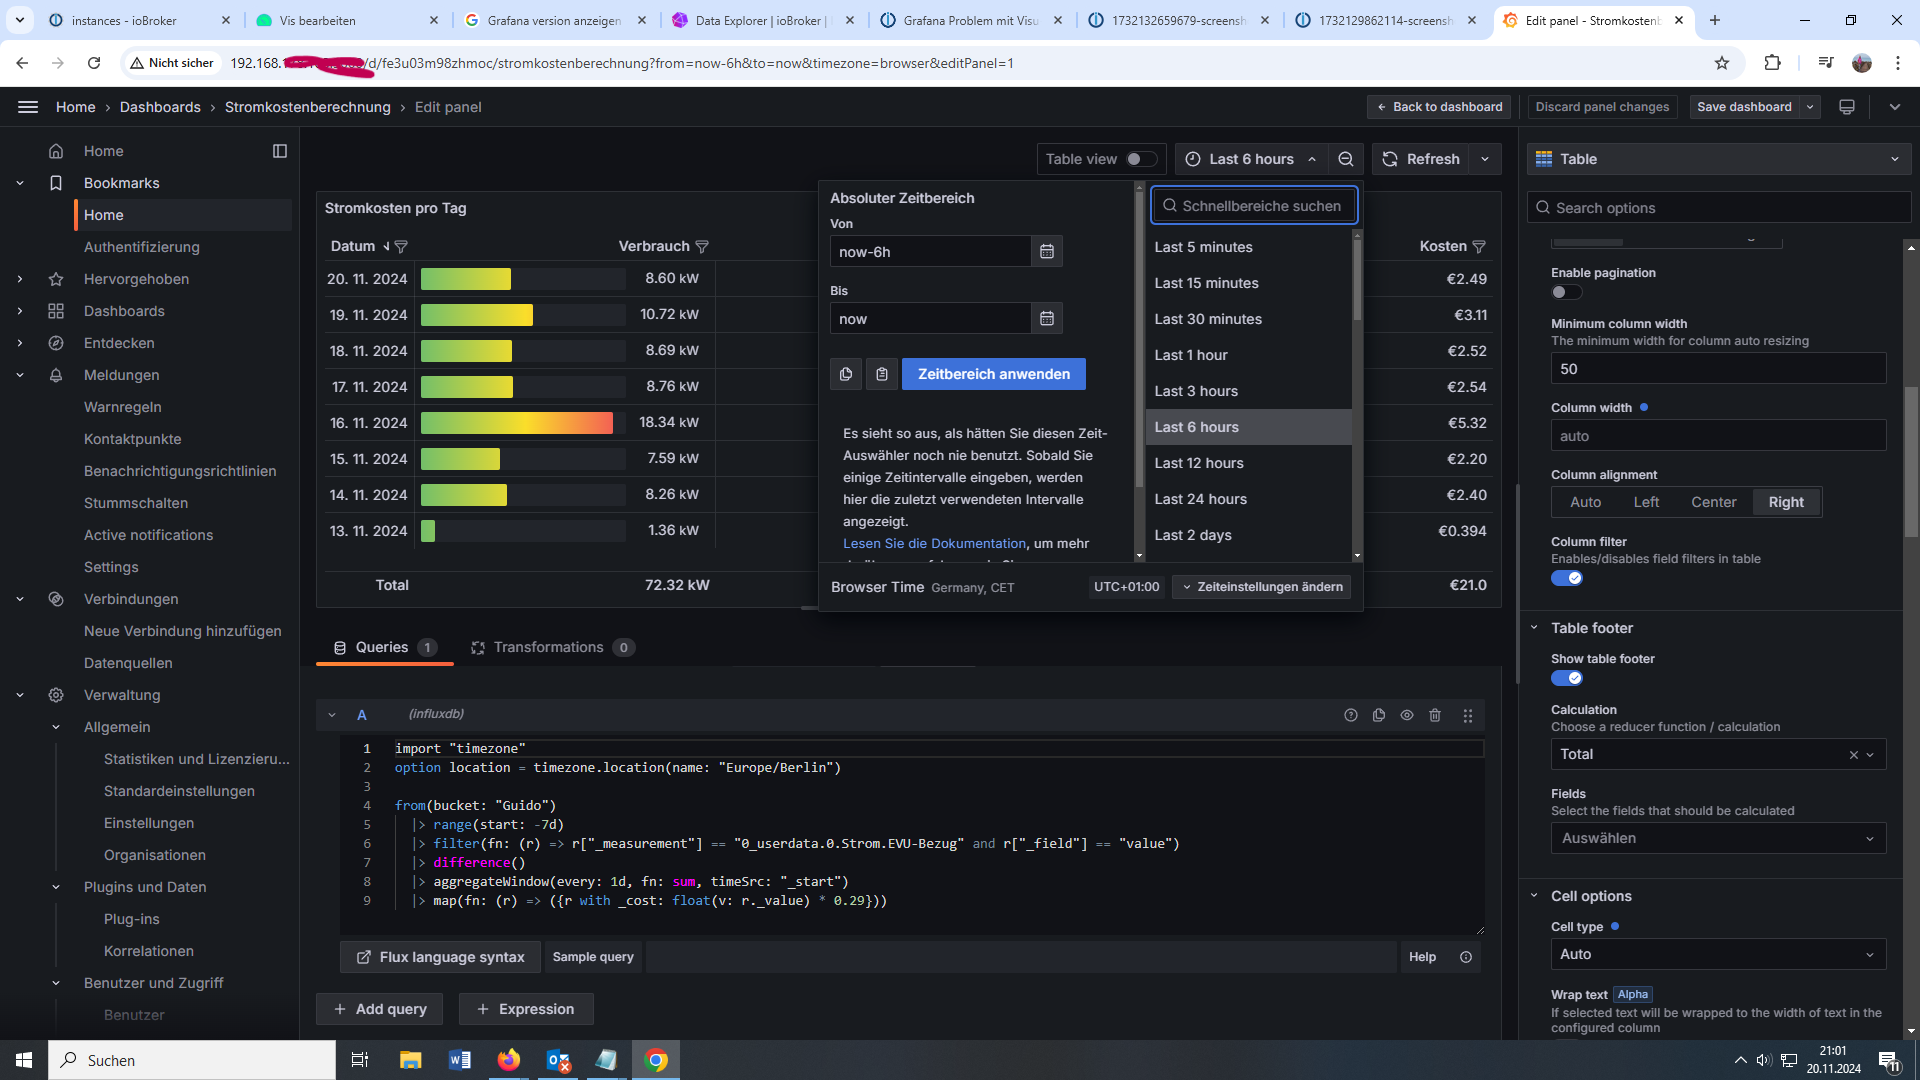Enable pagination toggle
Image resolution: width=1920 pixels, height=1080 pixels.
pos(1566,292)
